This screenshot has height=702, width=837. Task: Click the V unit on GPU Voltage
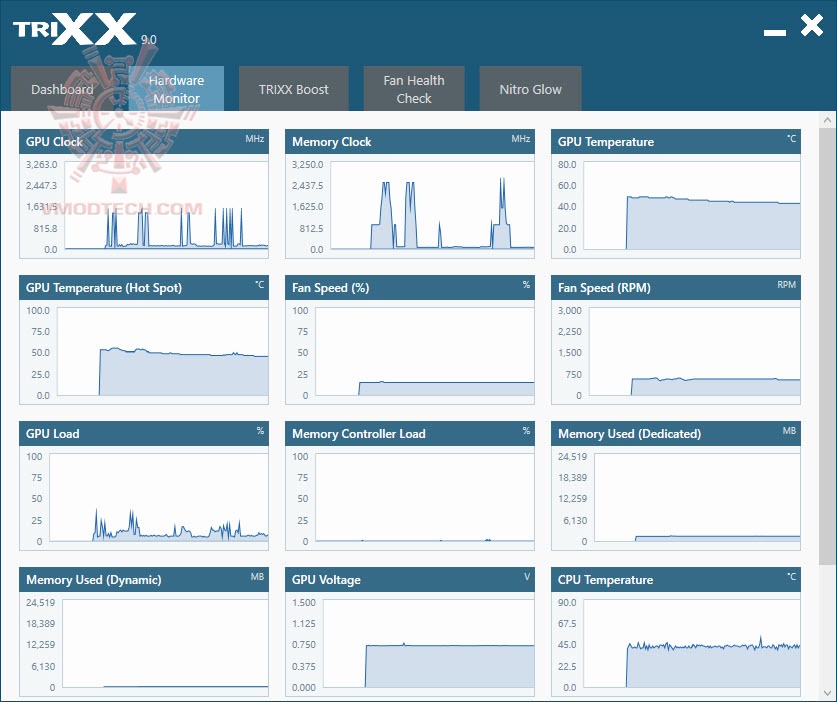pos(527,577)
